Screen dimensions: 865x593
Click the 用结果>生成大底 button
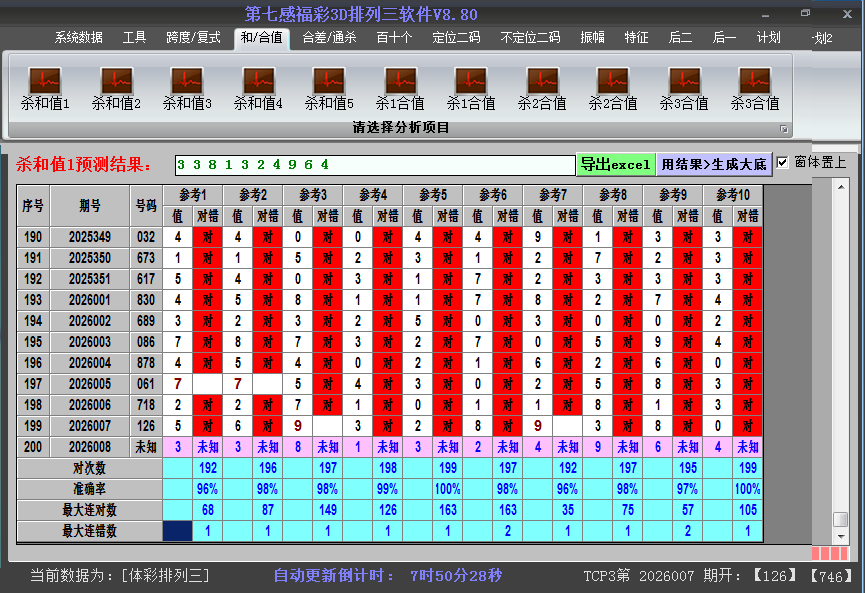(x=714, y=164)
